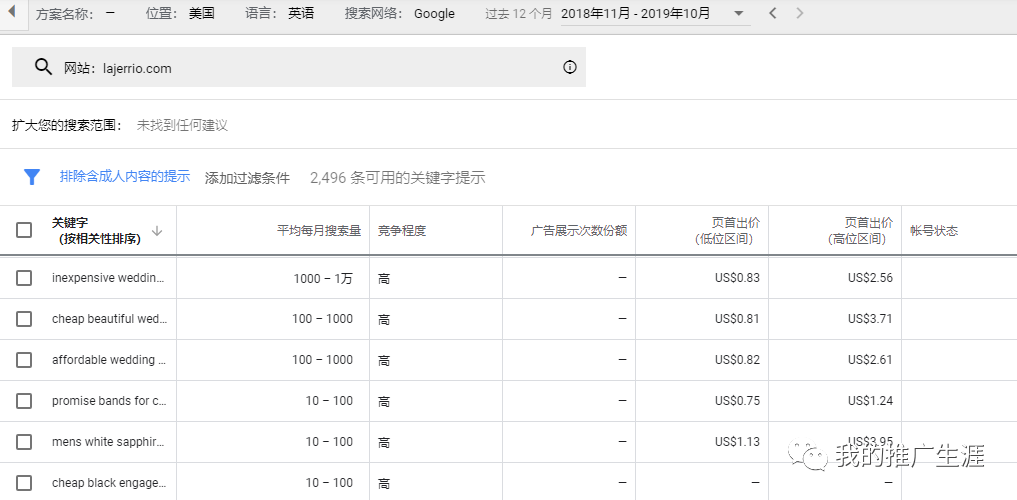1017x500 pixels.
Task: Click the search magnifier icon
Action: (43, 67)
